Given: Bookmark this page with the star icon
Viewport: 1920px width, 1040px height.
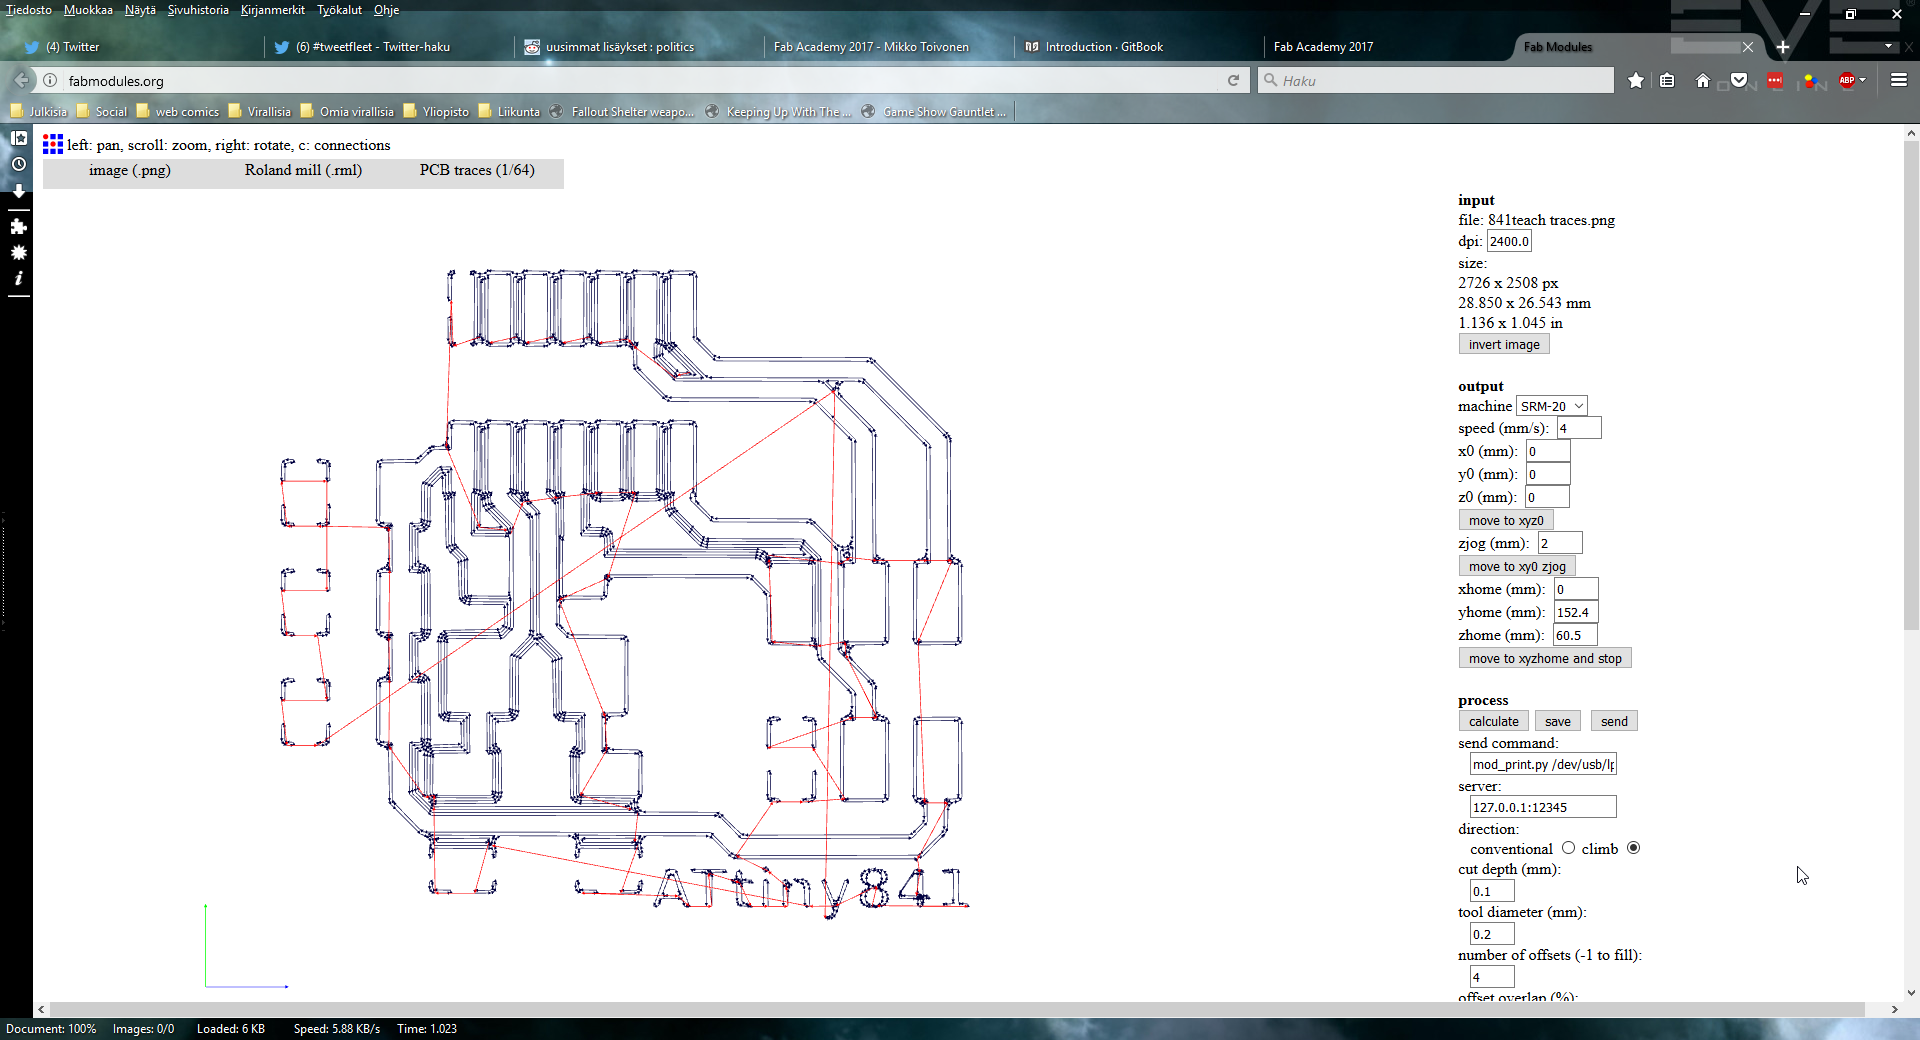Looking at the screenshot, I should point(1635,80).
